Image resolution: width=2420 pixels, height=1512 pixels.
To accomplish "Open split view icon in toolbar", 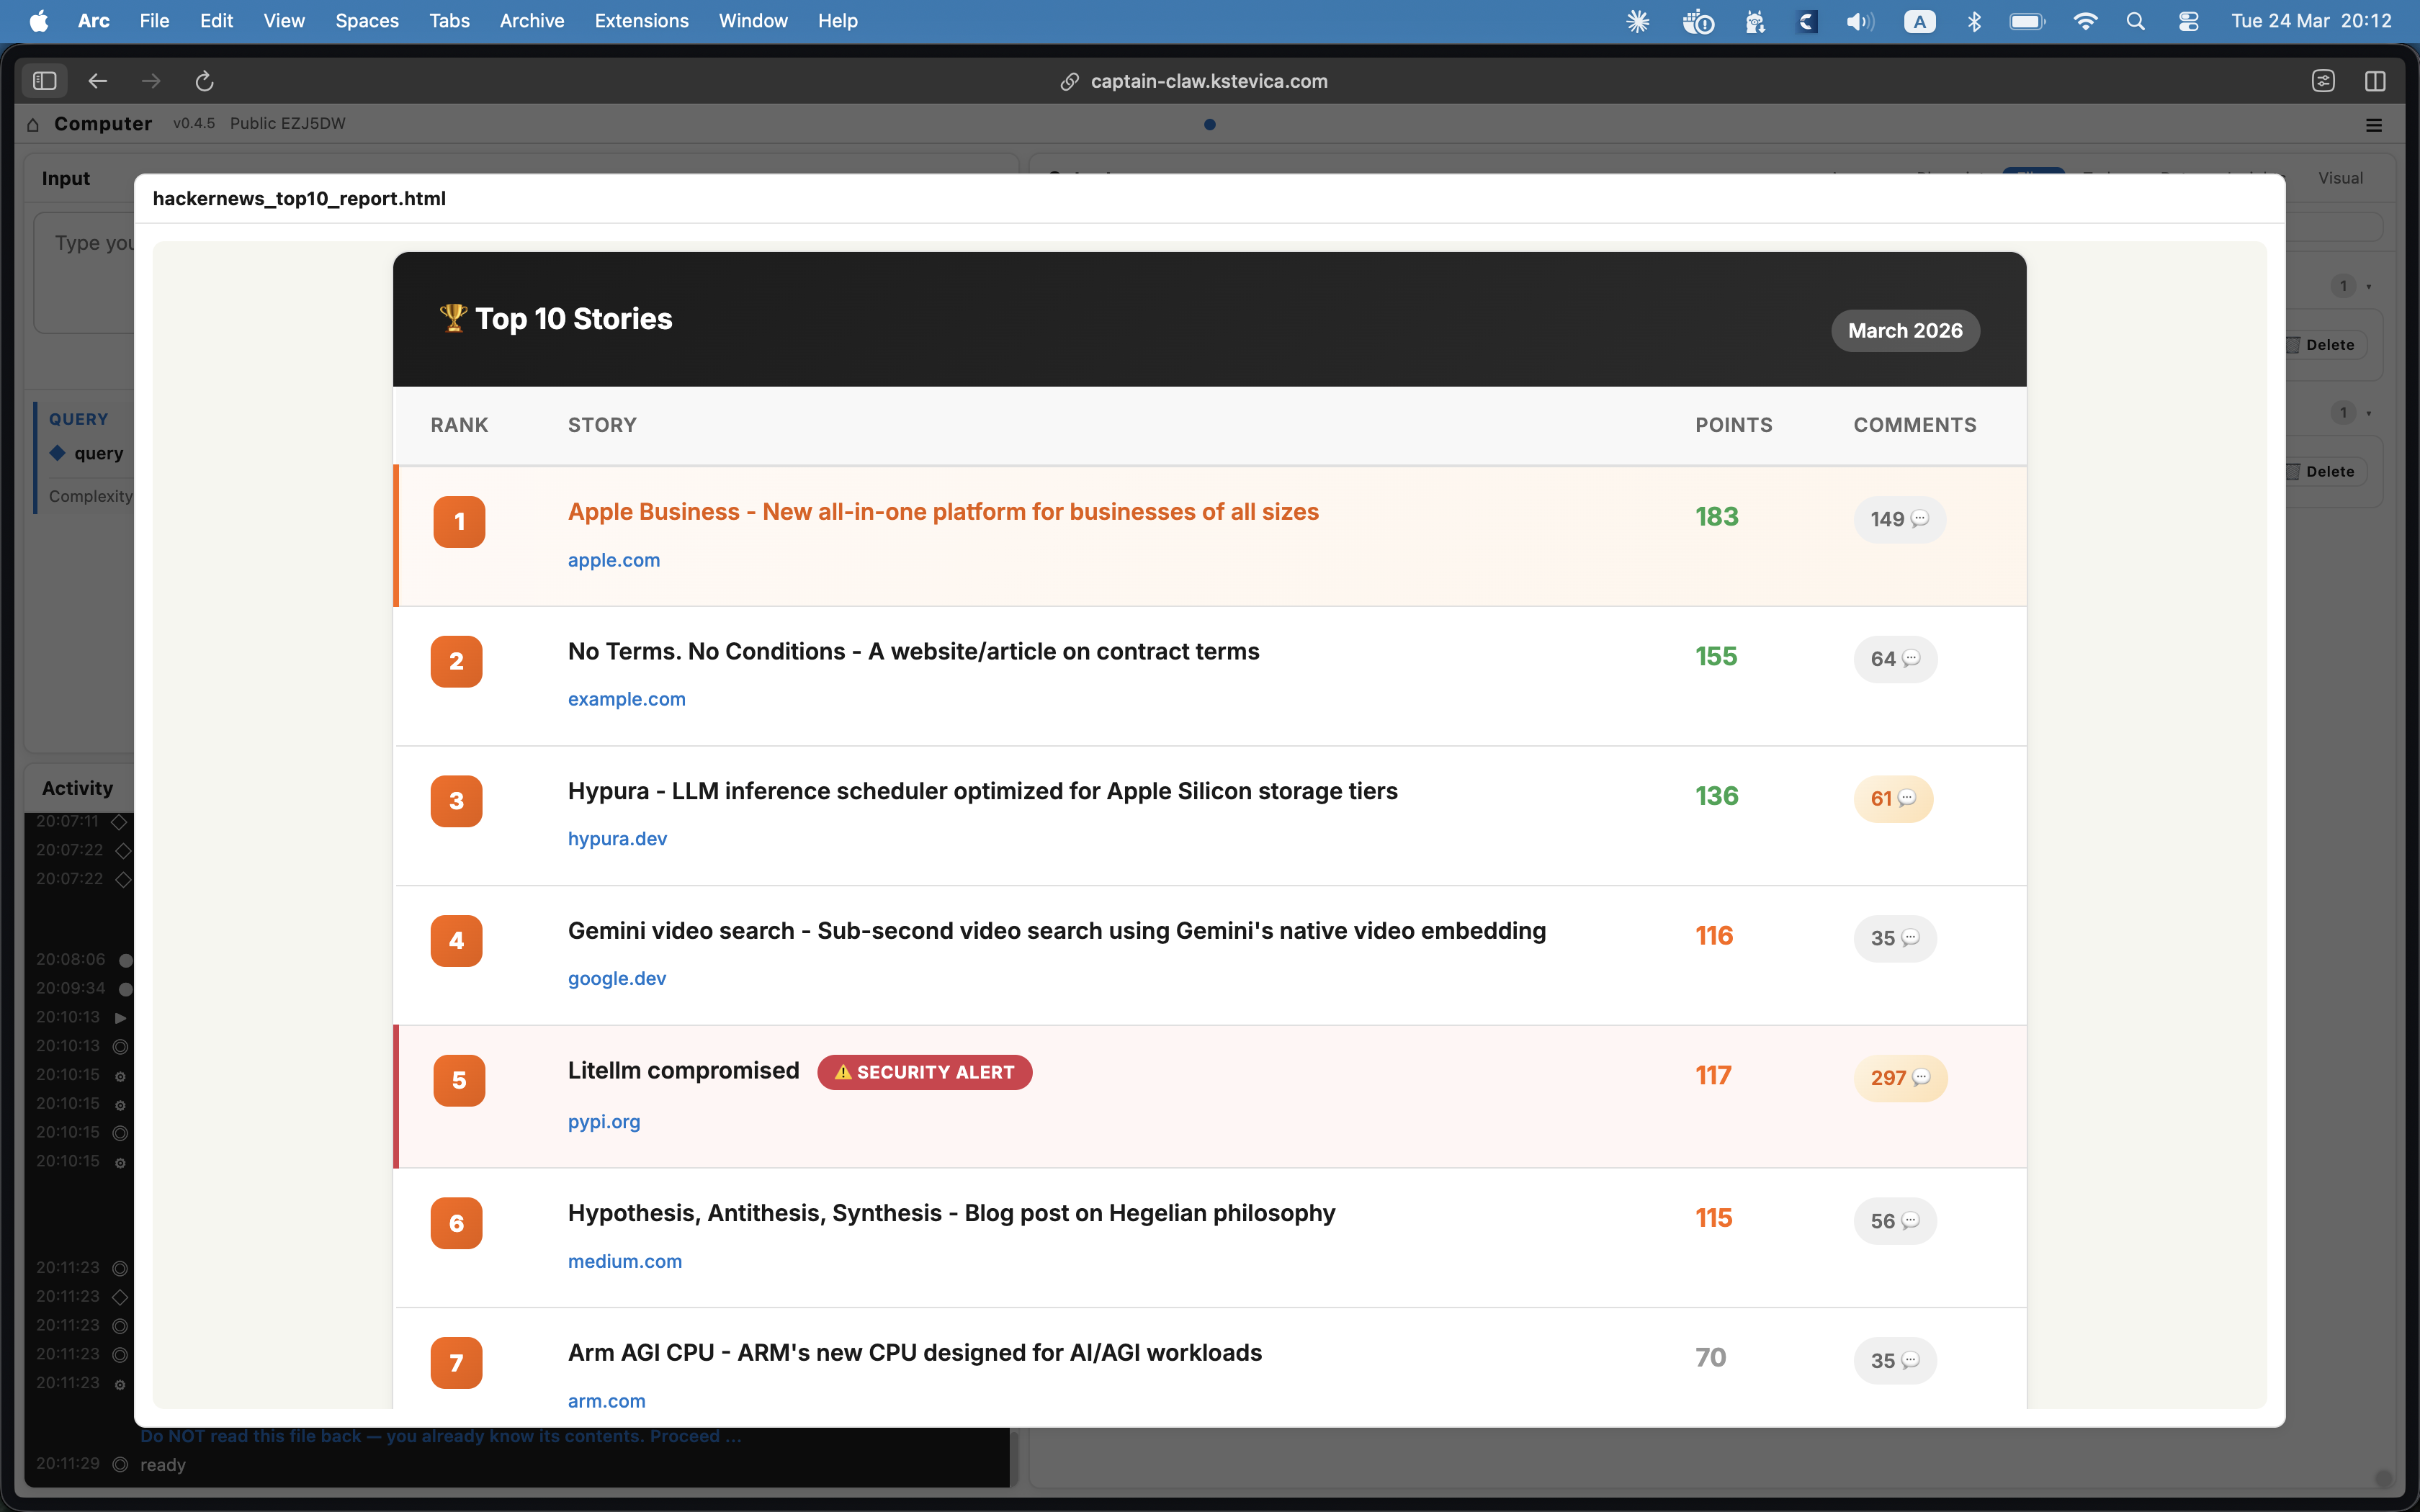I will 2375,81.
